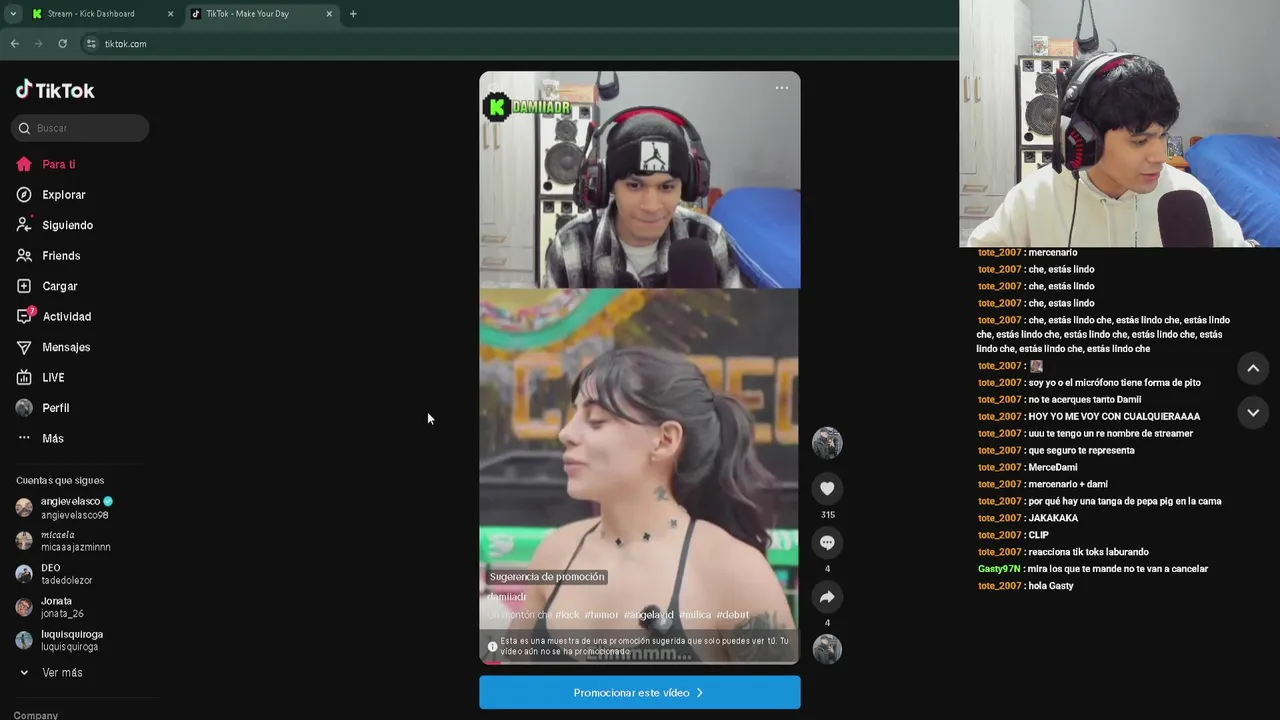This screenshot has height=720, width=1280.
Task: Click chat message 'JAKAKAKA'
Action: tap(1053, 518)
